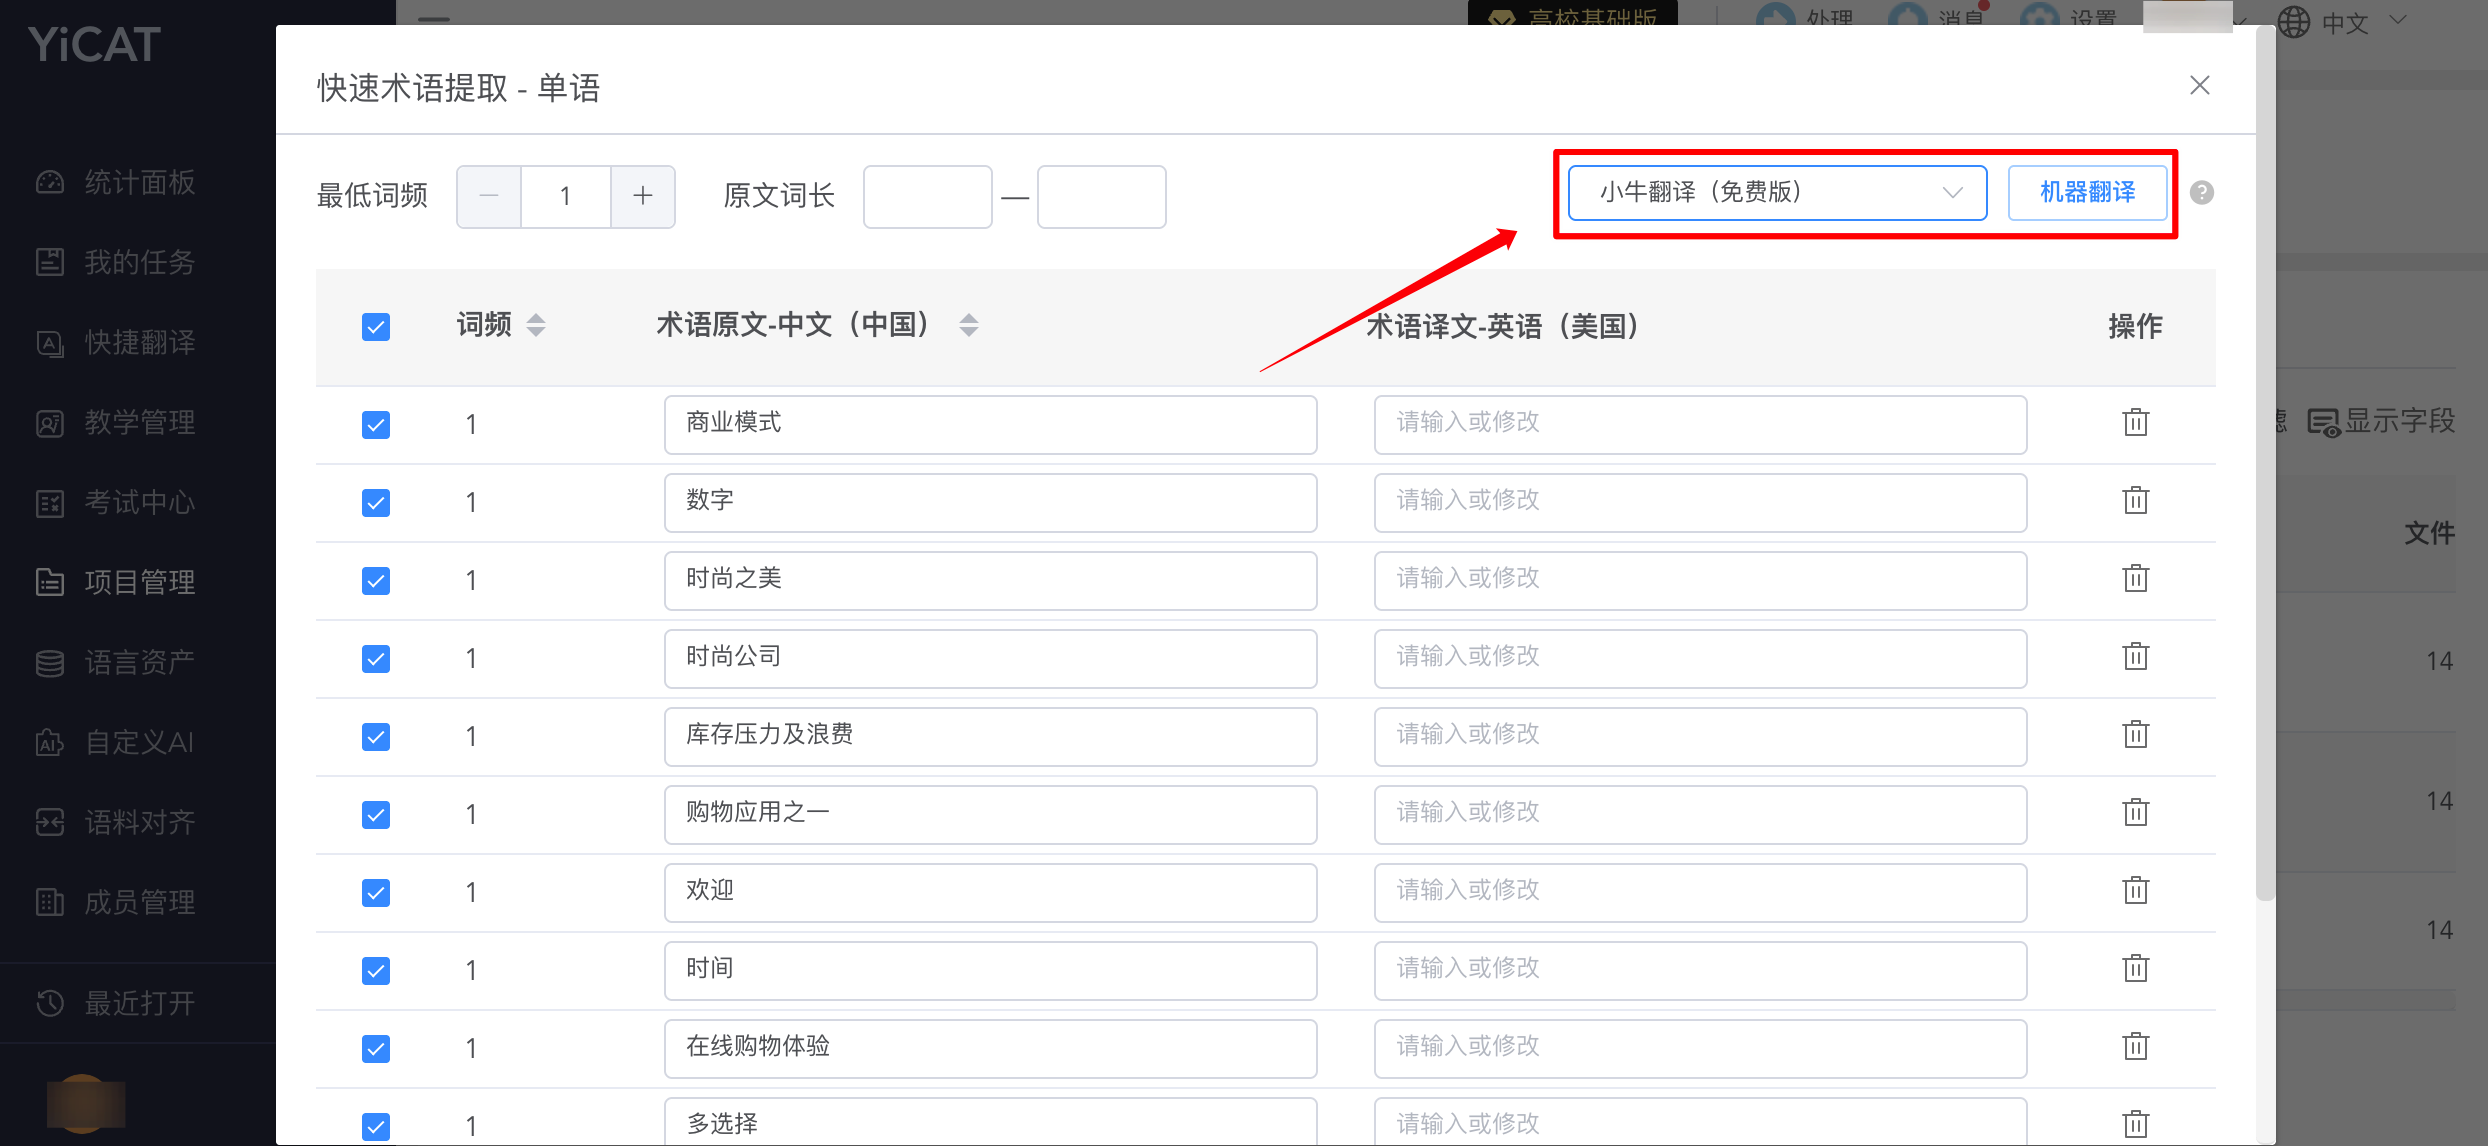Delete the 数字 term row
Screen dimensions: 2488x1146
click(2135, 501)
